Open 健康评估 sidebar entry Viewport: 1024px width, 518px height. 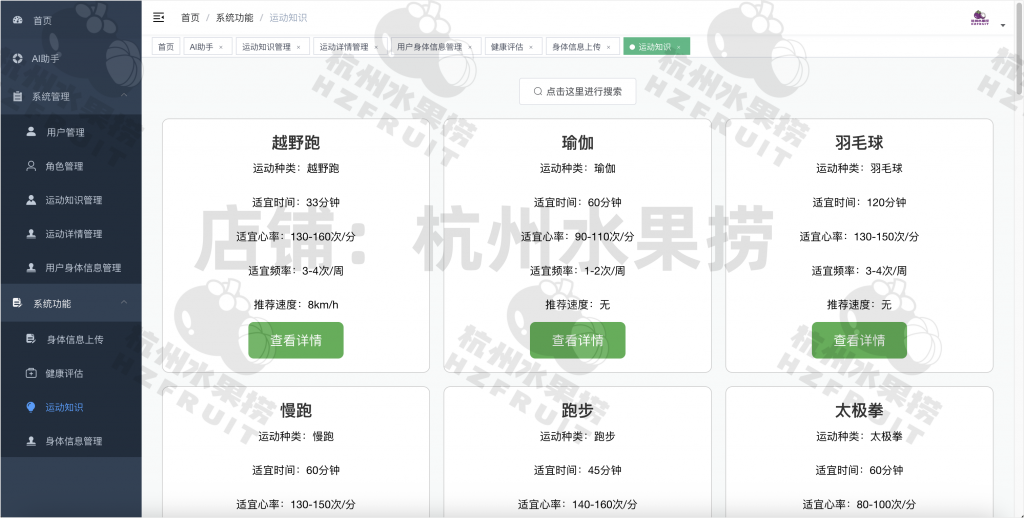71,373
